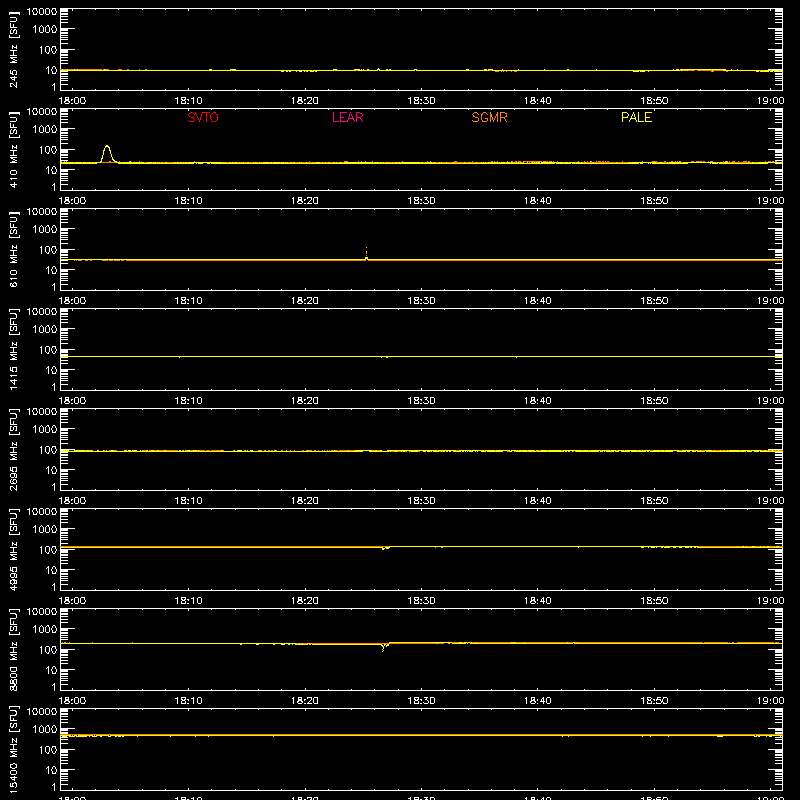Click the 18:40 time label under the 1415 MHz plot
The image size is (800, 800).
(x=538, y=401)
